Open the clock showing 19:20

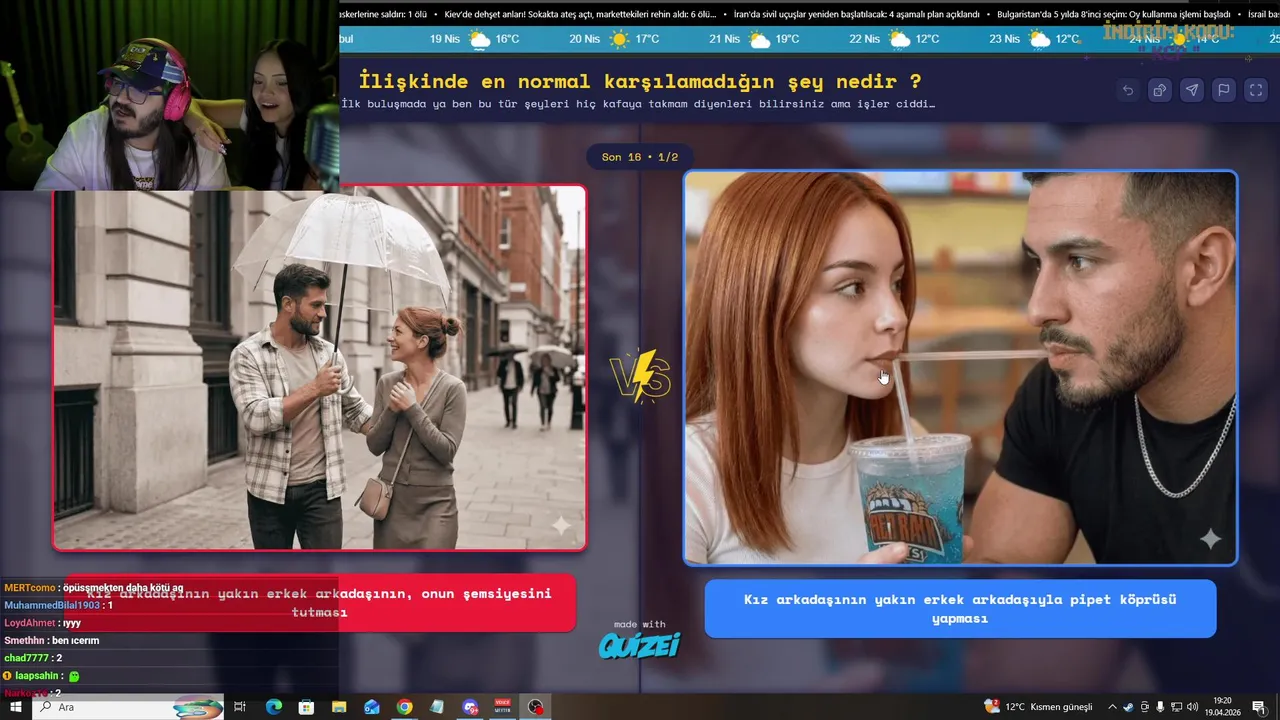1223,707
